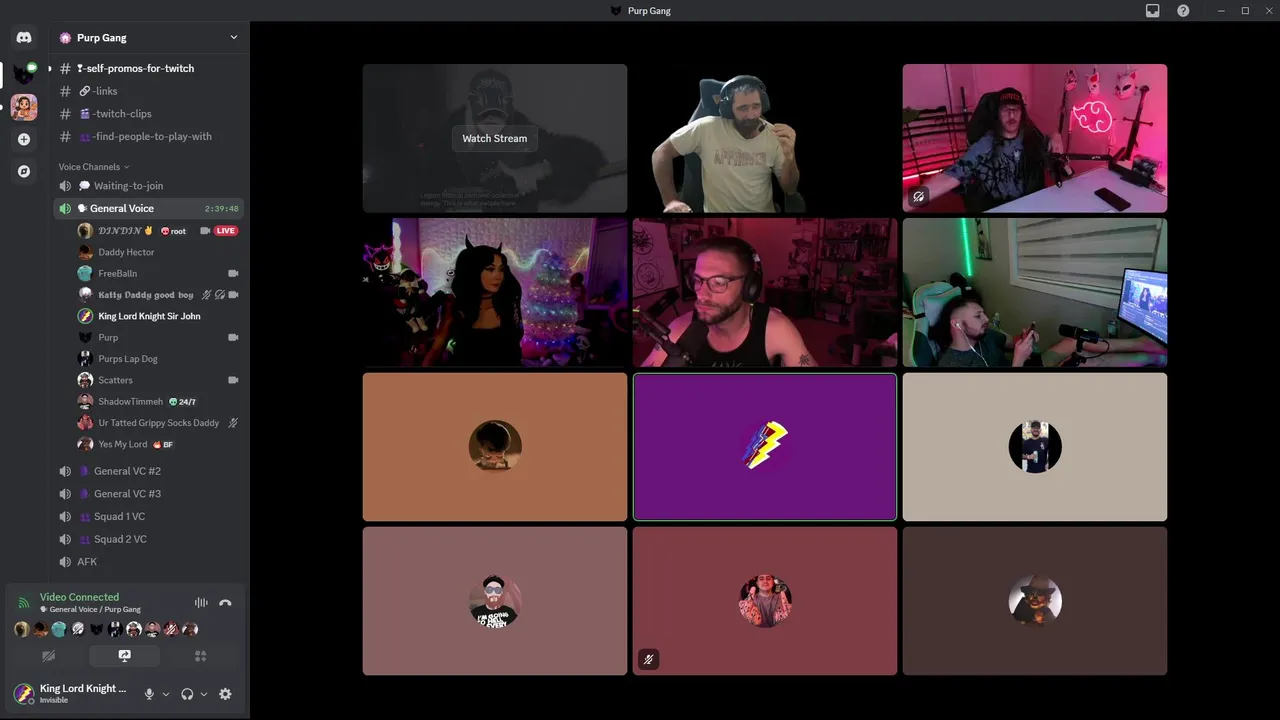1280x720 pixels.
Task: Open the Activities launcher icon
Action: pos(200,656)
